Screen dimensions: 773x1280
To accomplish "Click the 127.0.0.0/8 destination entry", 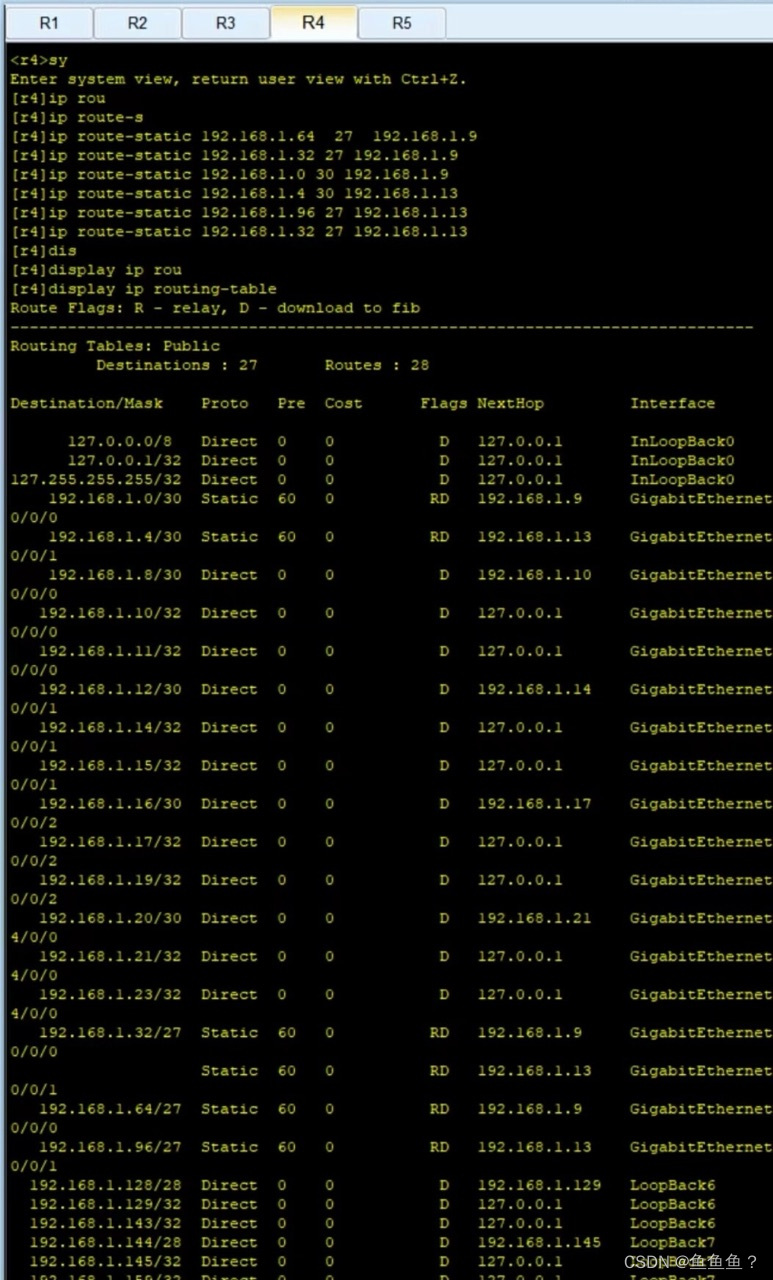I will tap(124, 442).
